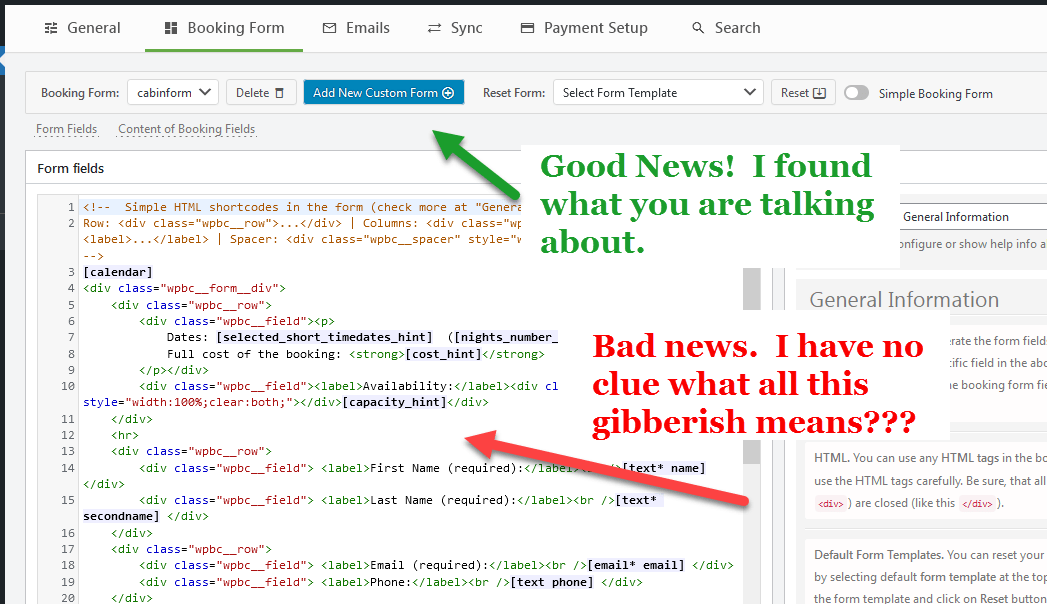
Task: Toggle the Simple Booking Form switch
Action: 856,93
